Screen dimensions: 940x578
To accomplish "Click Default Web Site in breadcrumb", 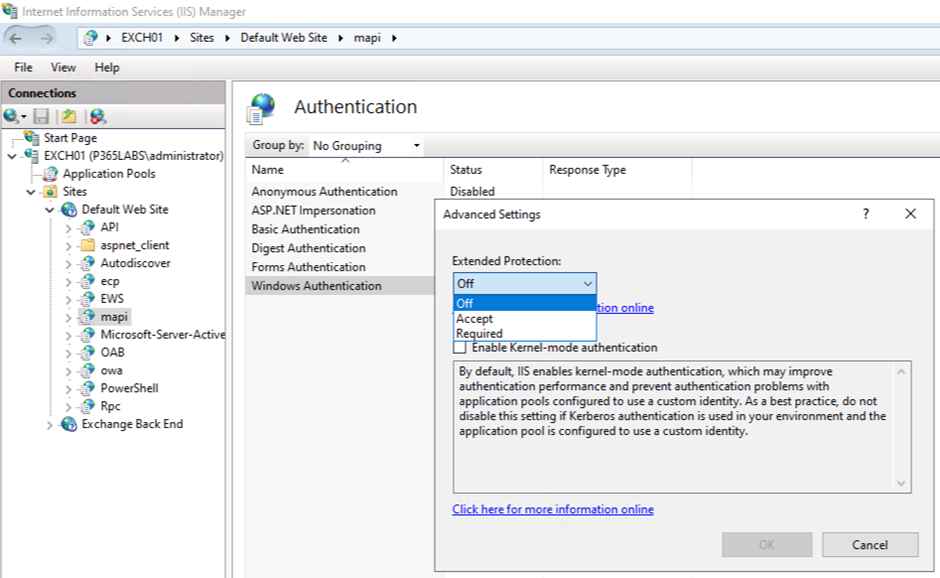I will [284, 38].
